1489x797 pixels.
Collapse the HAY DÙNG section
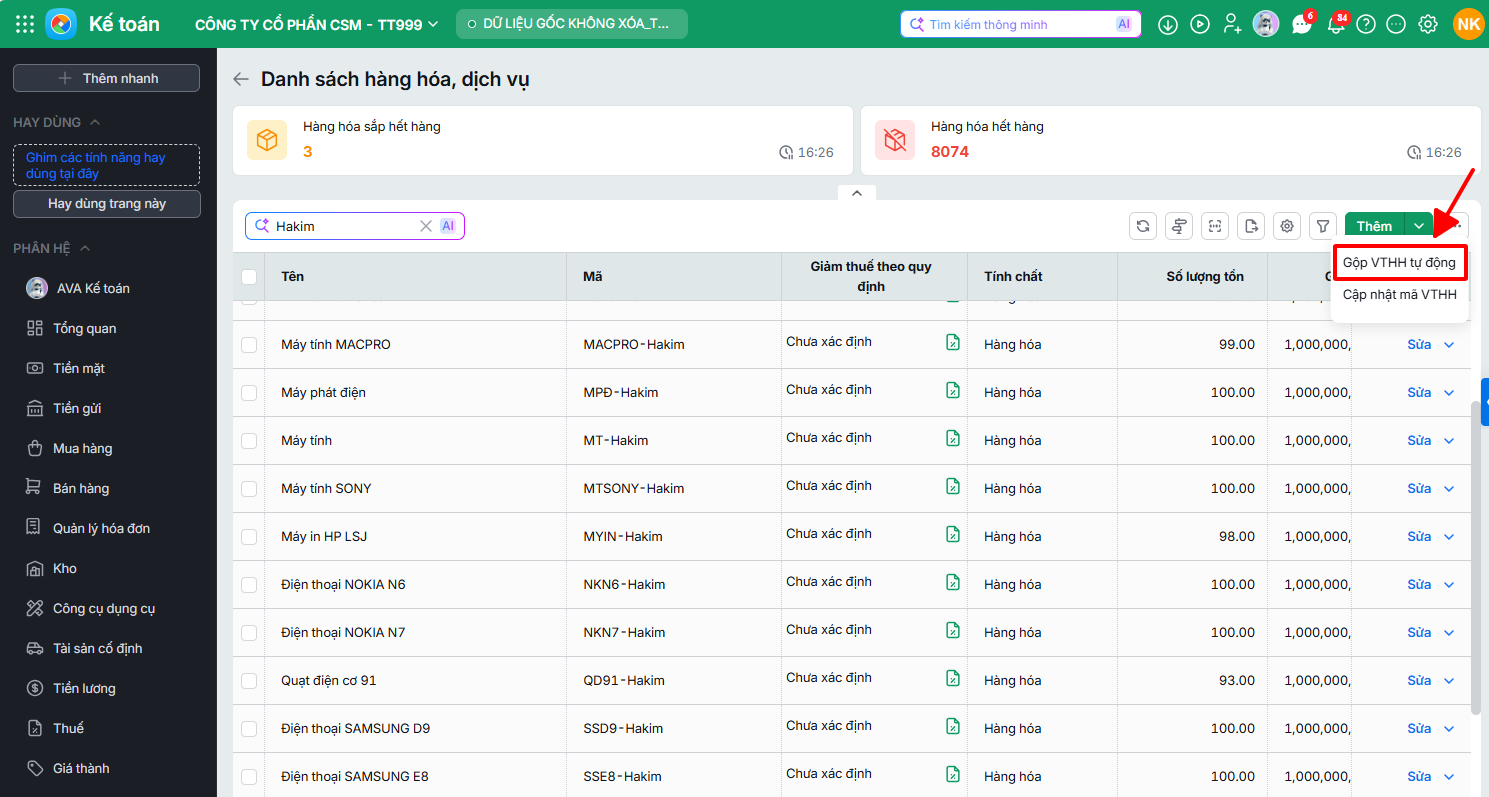(x=95, y=122)
